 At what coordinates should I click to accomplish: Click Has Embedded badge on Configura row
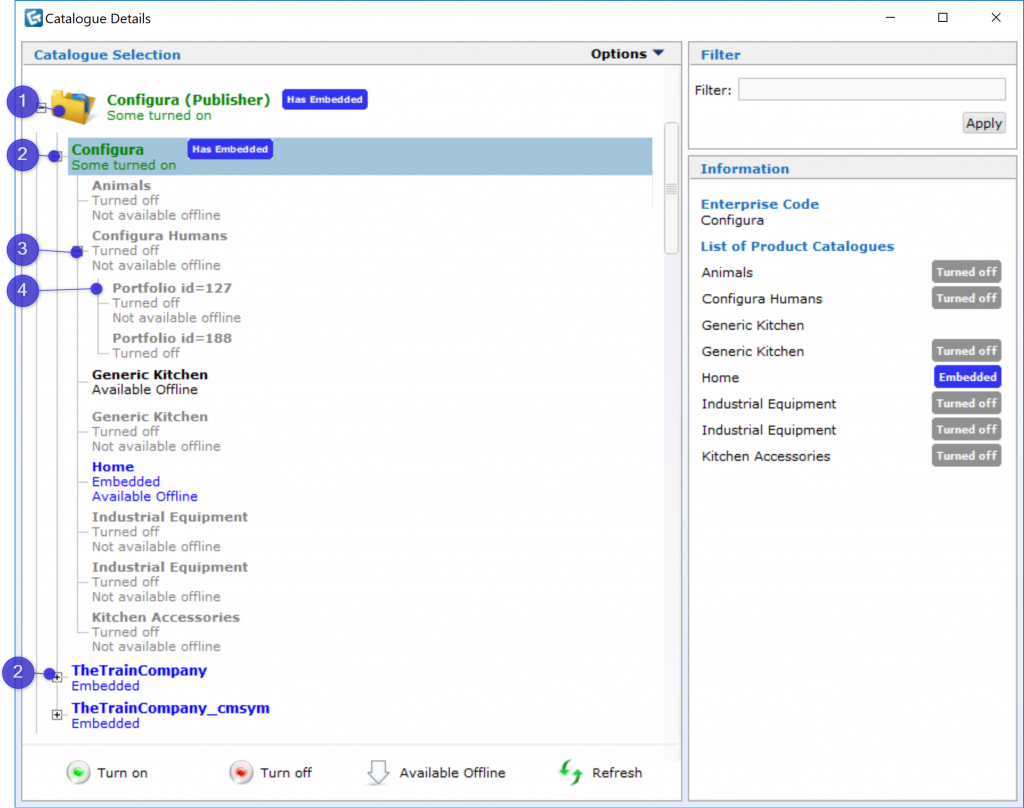pos(230,149)
